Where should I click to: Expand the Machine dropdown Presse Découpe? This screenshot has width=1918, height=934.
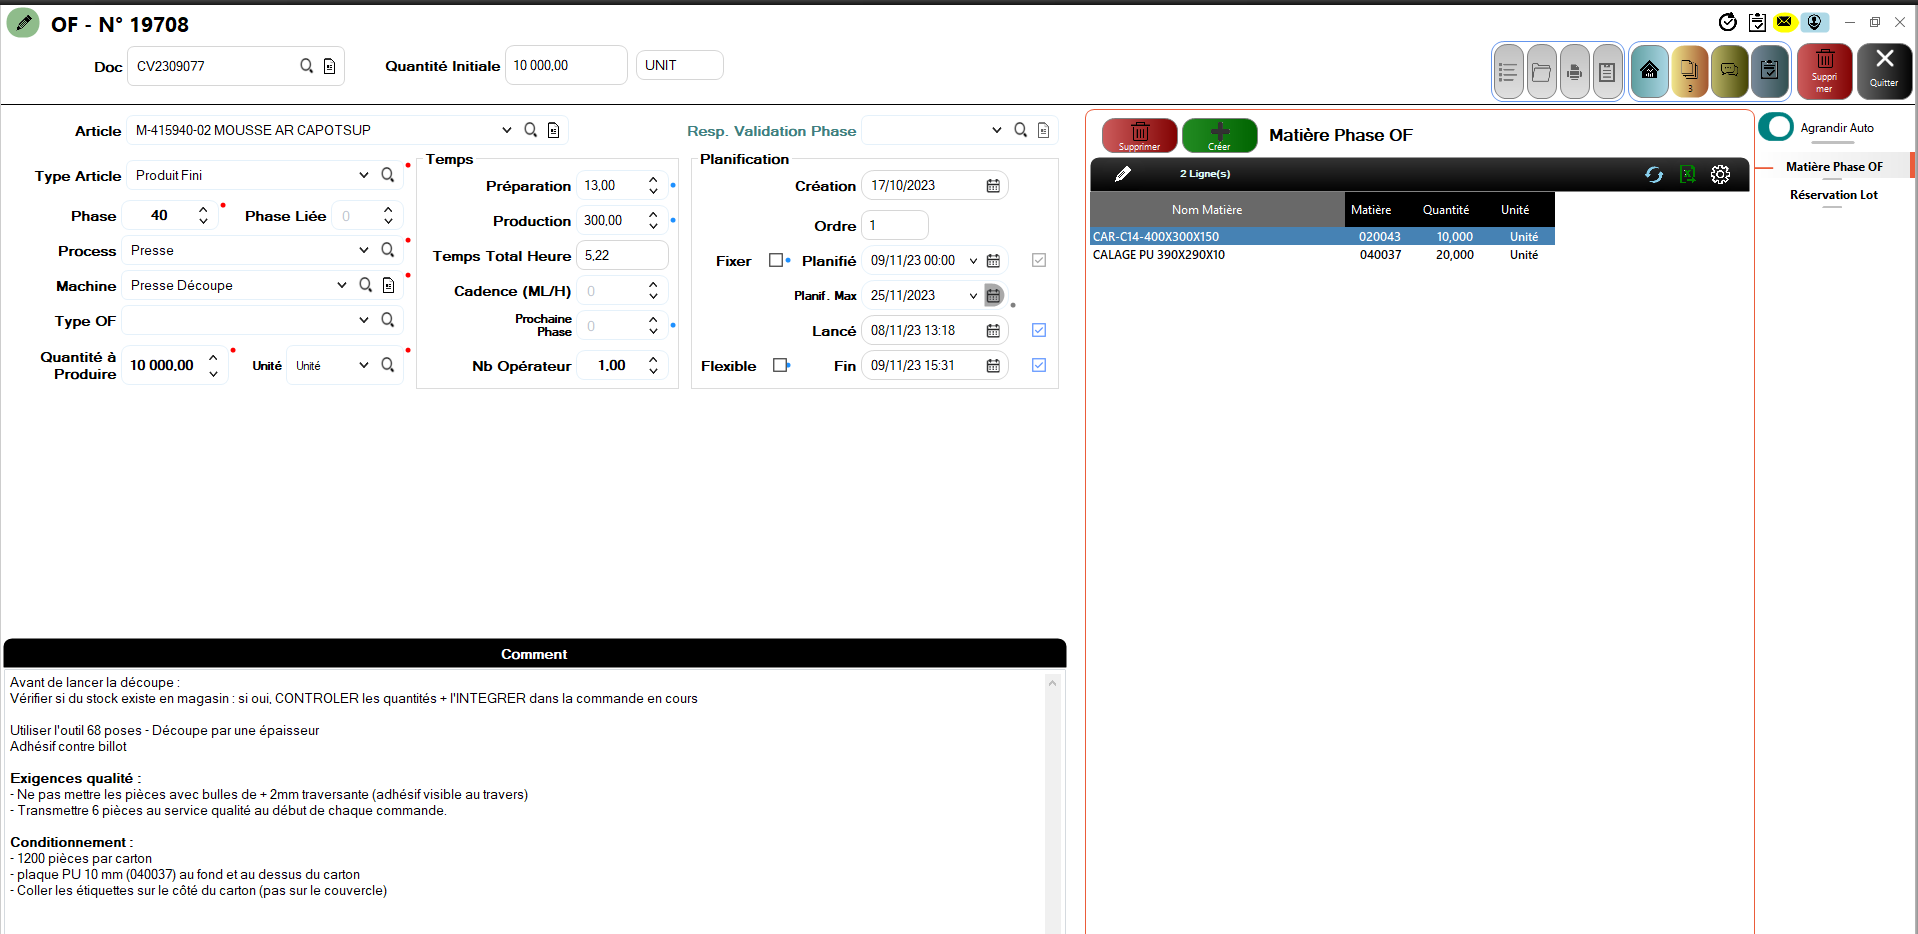point(342,285)
